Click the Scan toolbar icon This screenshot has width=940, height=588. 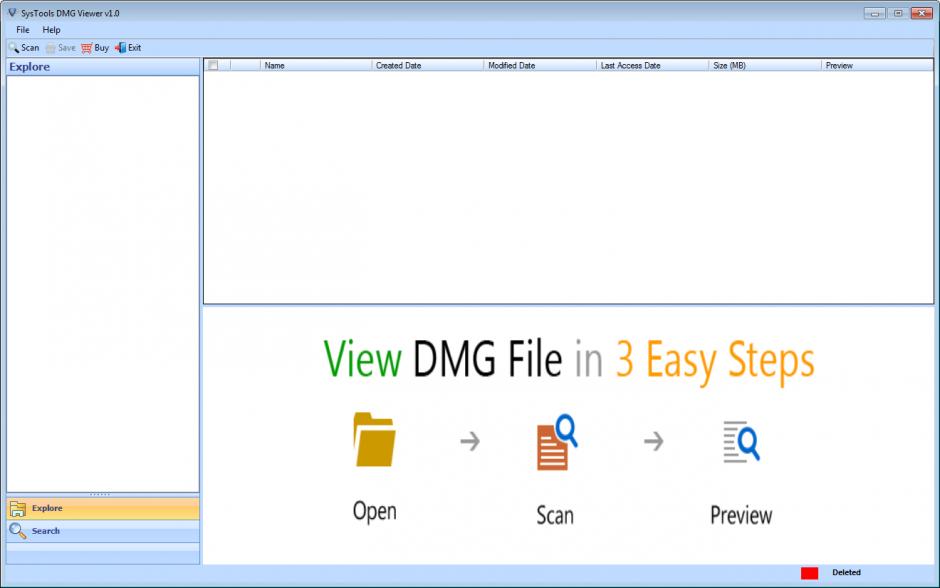(x=14, y=47)
